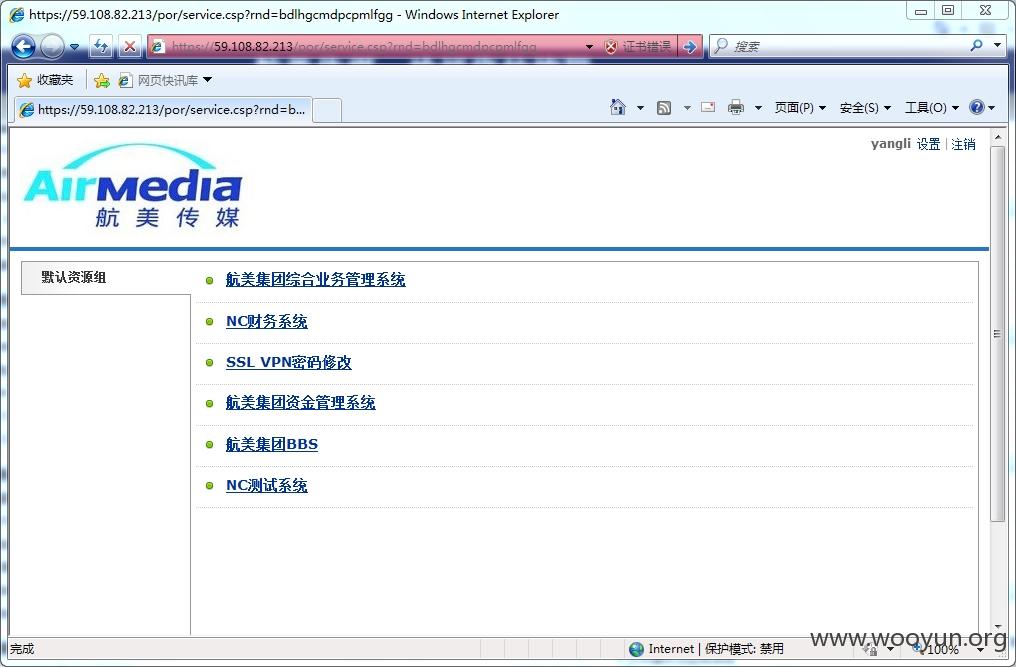1016x667 pixels.
Task: Click the scrollbar up arrow
Action: (998, 137)
